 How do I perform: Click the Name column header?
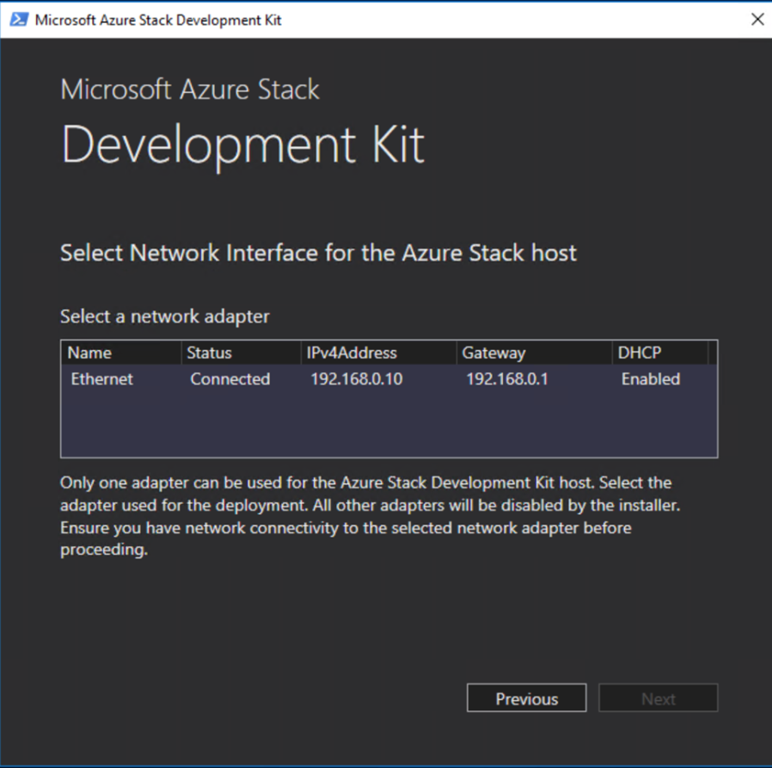[90, 352]
